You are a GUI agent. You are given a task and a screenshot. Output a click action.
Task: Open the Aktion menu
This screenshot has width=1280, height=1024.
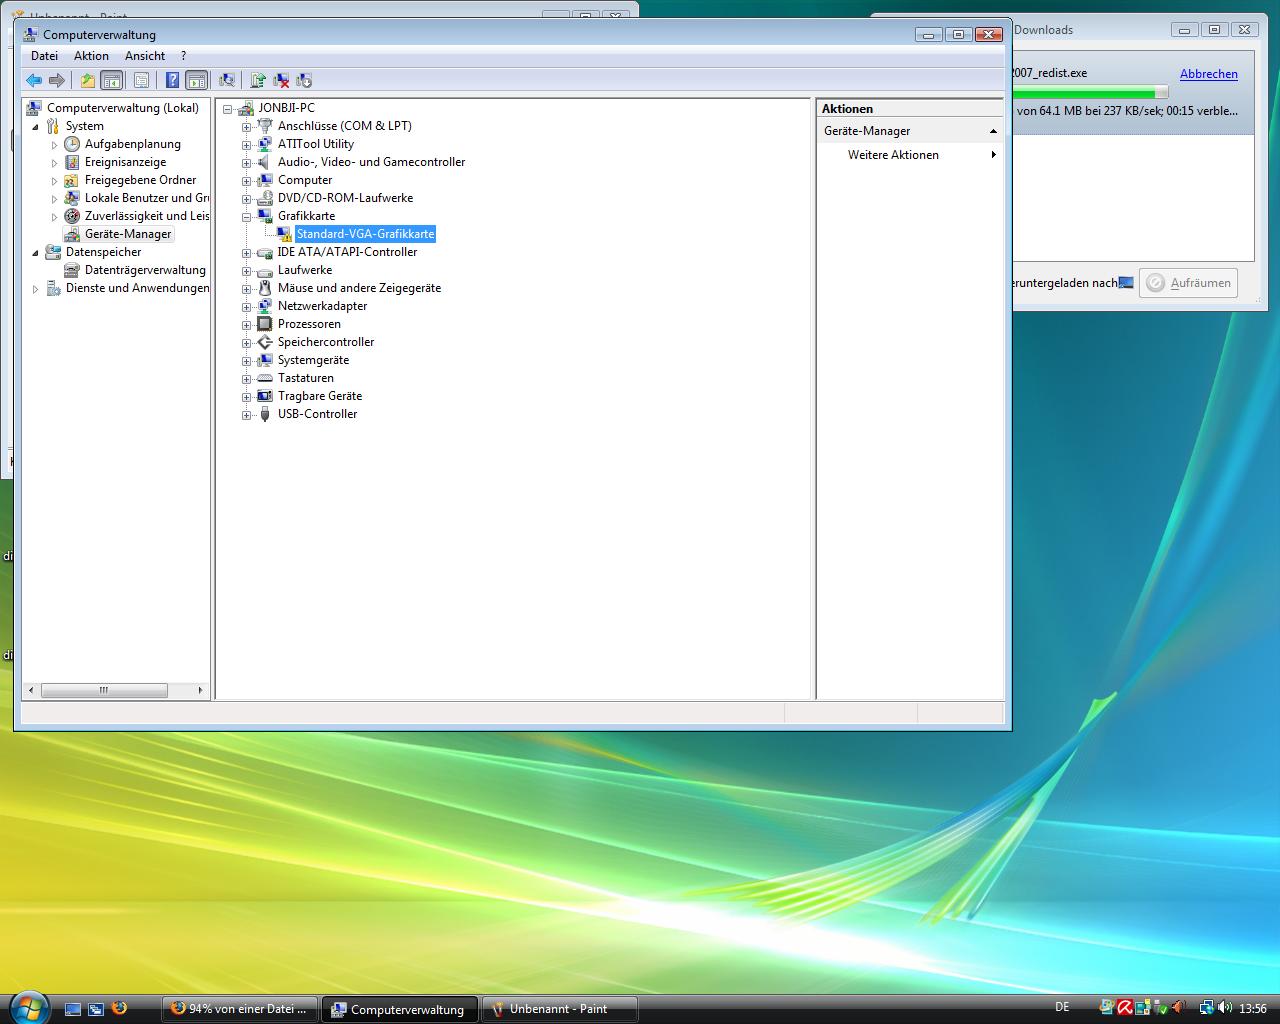click(x=91, y=56)
